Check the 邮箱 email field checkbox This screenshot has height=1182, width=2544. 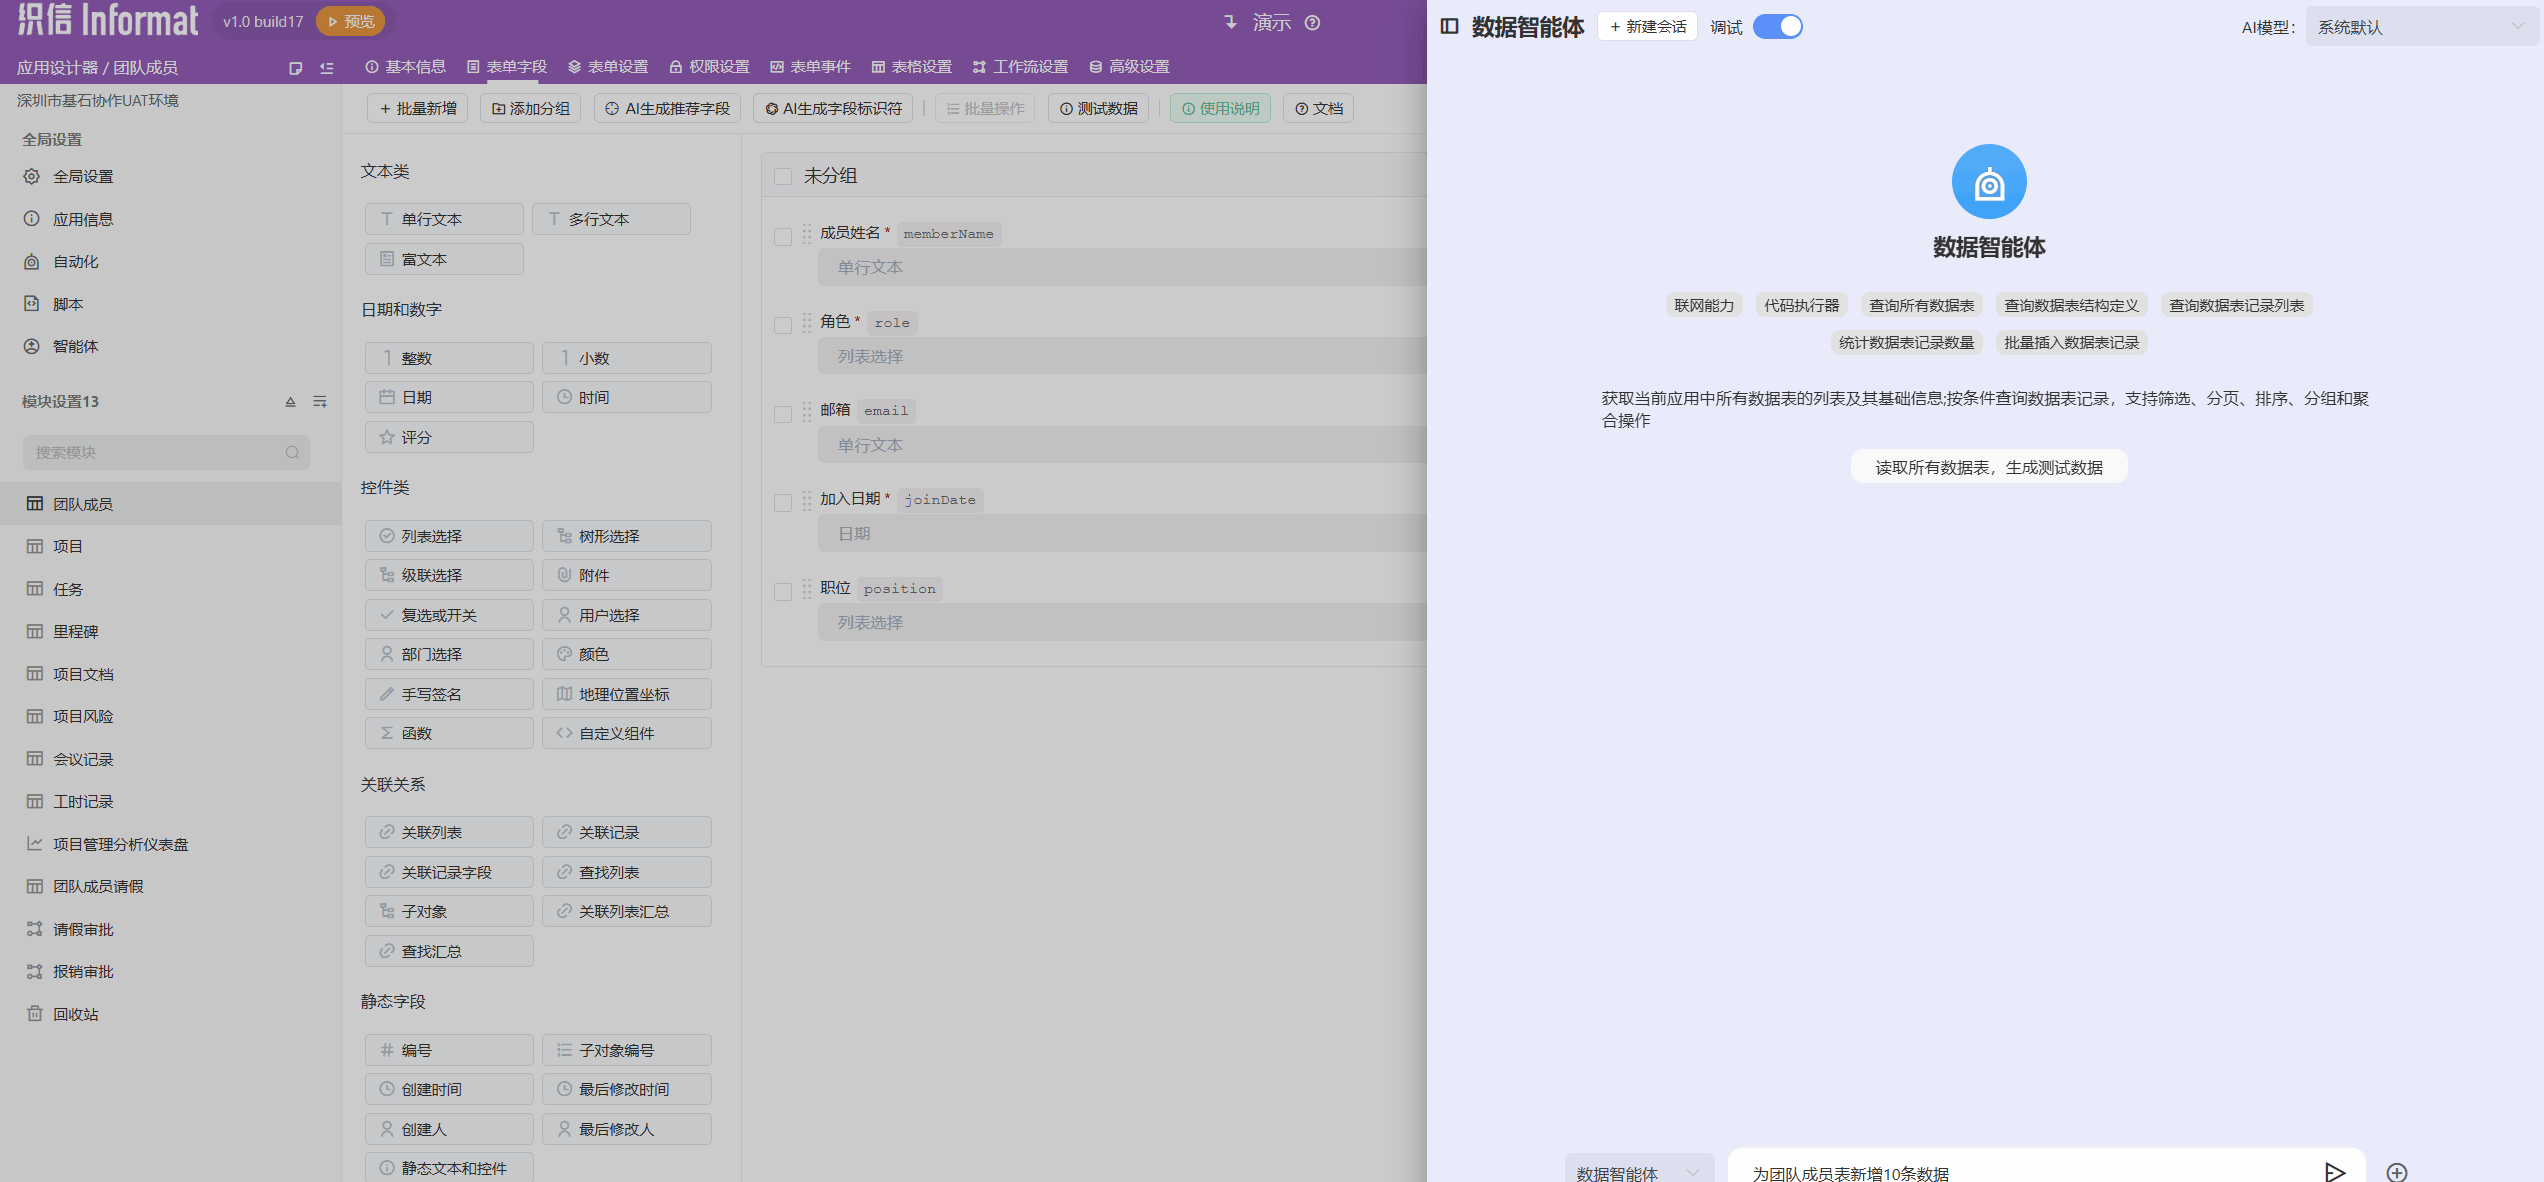click(783, 413)
